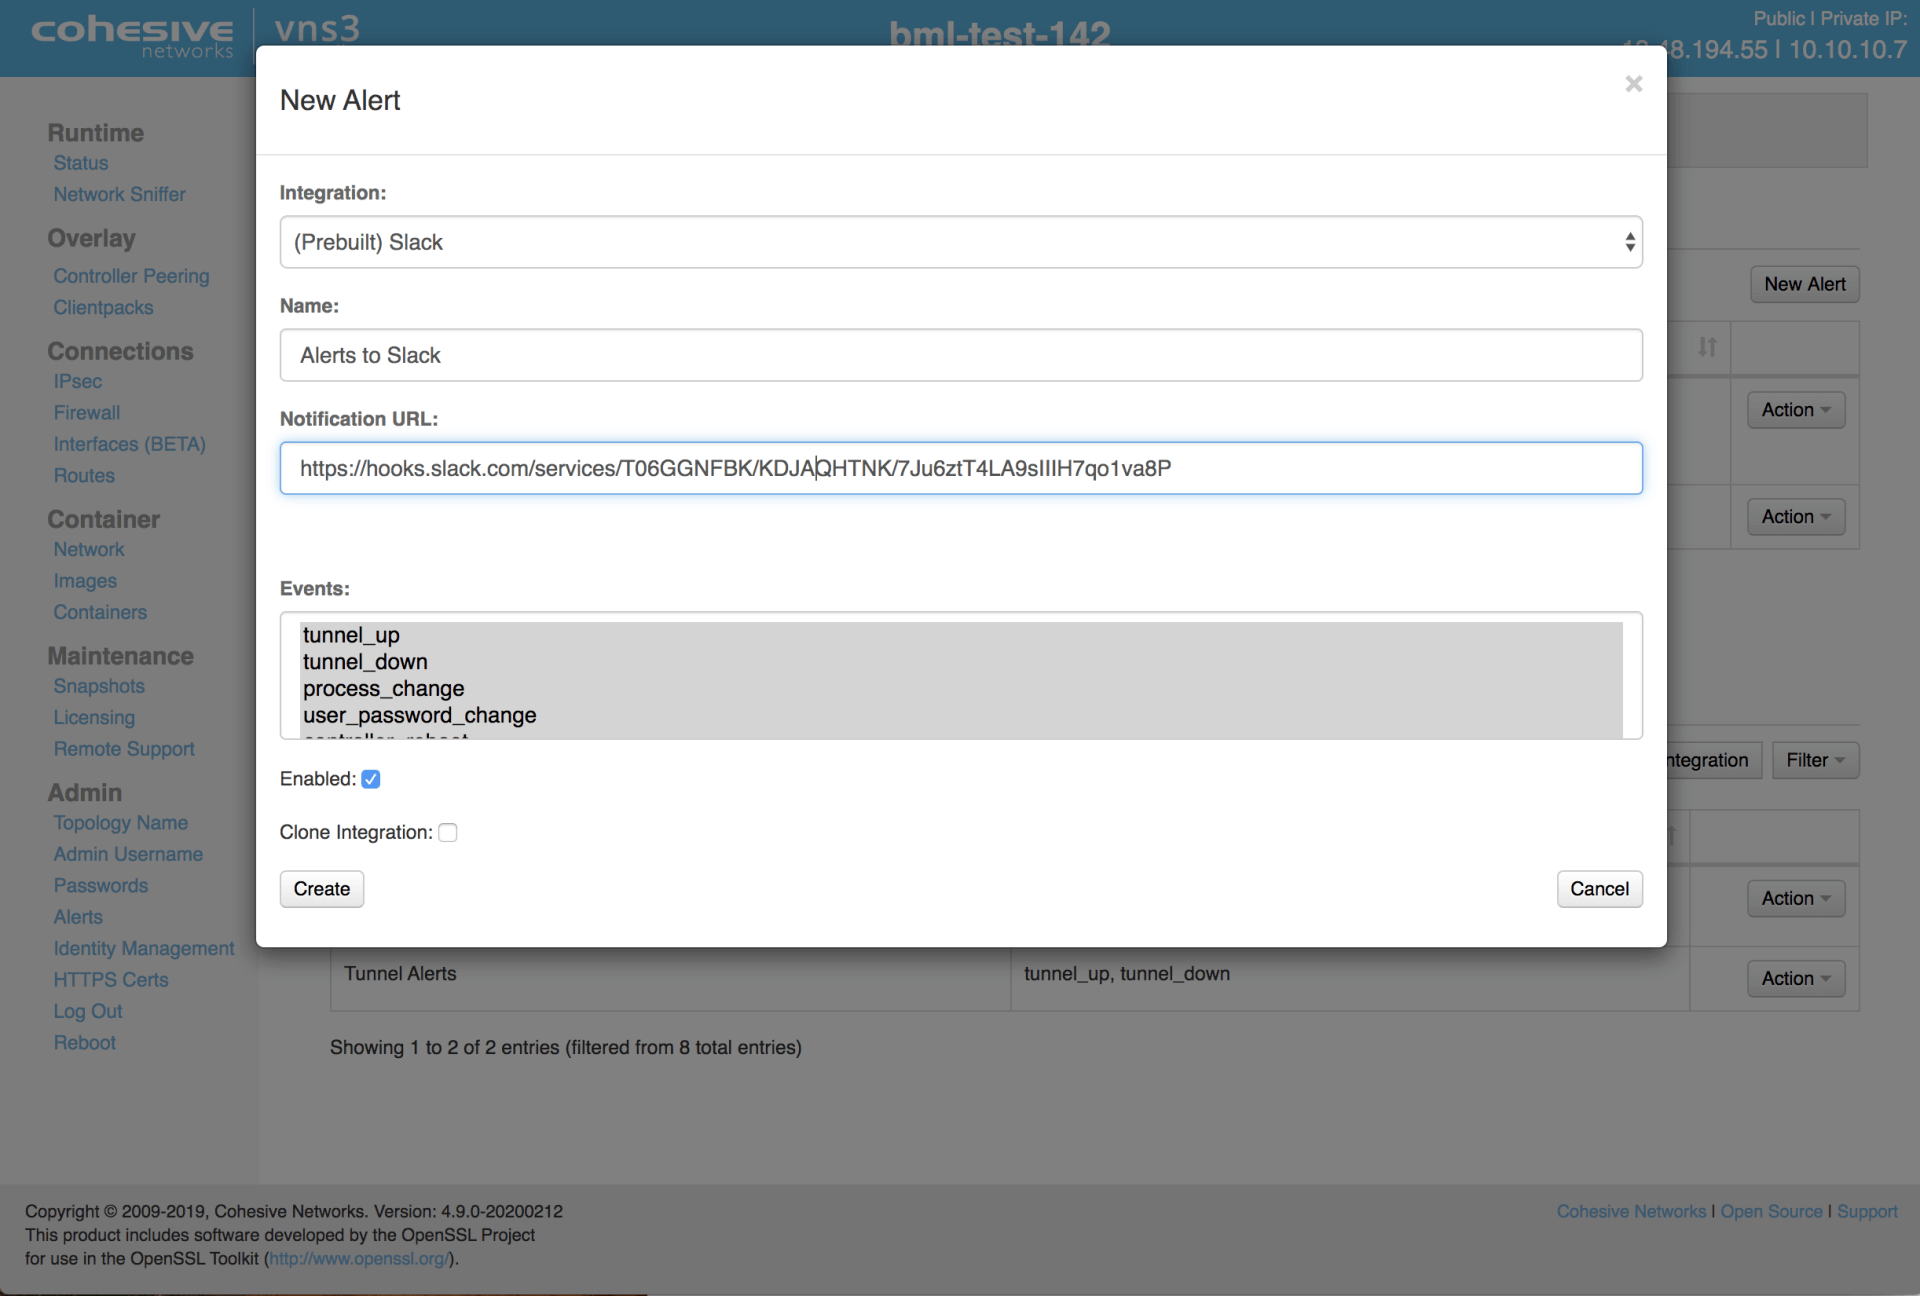This screenshot has width=1920, height=1296.
Task: Click the Cancel button in the dialog
Action: 1599,889
